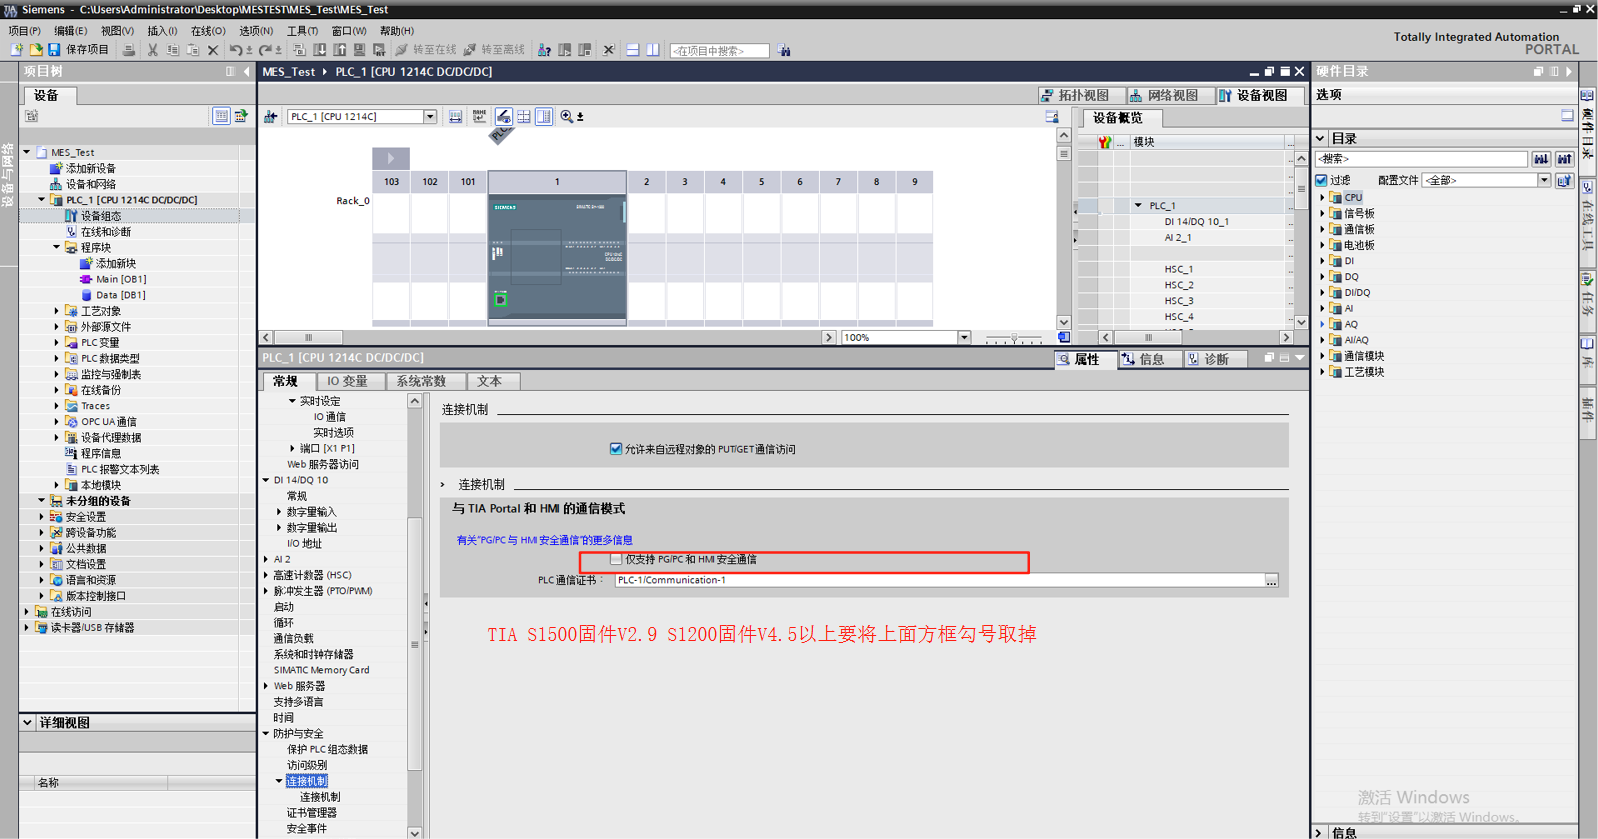The height and width of the screenshot is (839, 1598).
Task: Click the copy icon in toolbar
Action: pos(173,50)
